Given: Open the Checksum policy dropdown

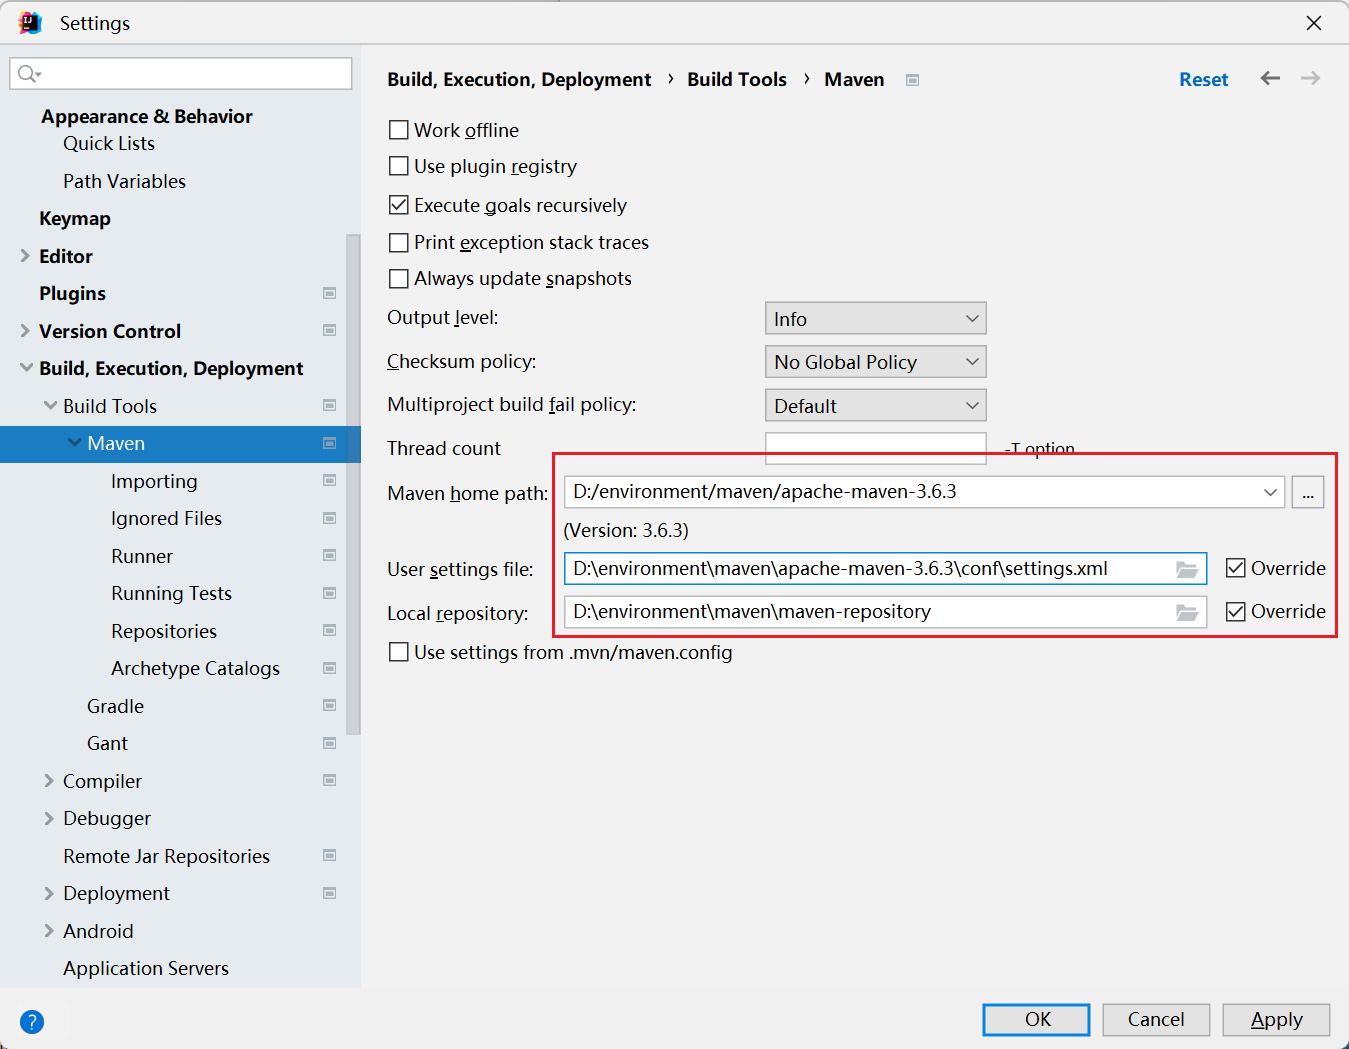Looking at the screenshot, I should pyautogui.click(x=875, y=362).
